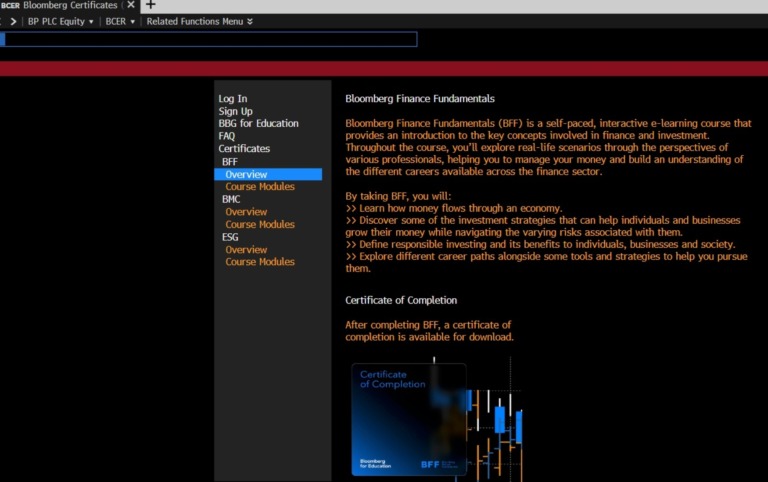Select Certificates in the sidebar
The image size is (768, 482).
(x=244, y=149)
